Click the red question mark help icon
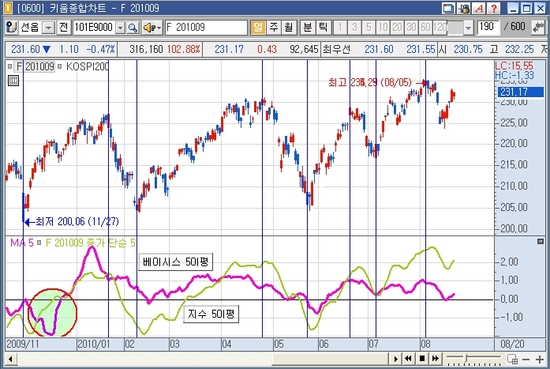The width and height of the screenshot is (550, 369). pyautogui.click(x=494, y=8)
